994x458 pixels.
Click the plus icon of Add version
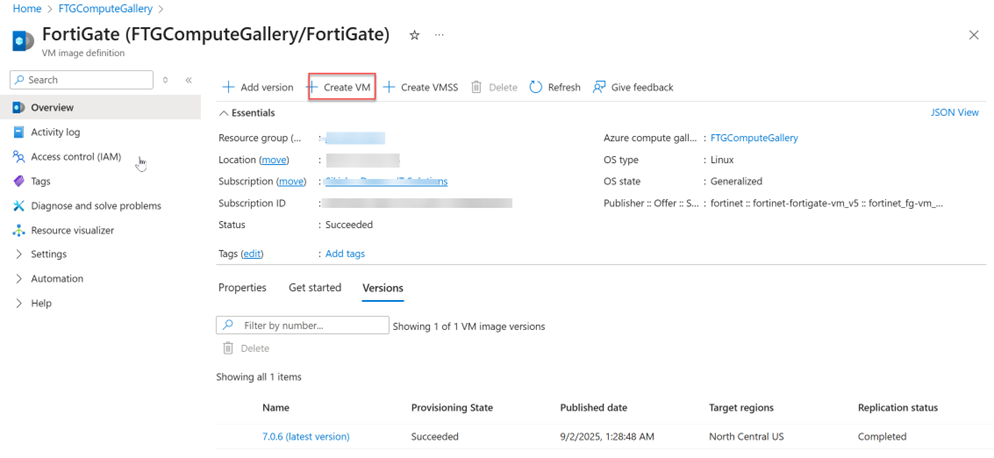point(228,87)
